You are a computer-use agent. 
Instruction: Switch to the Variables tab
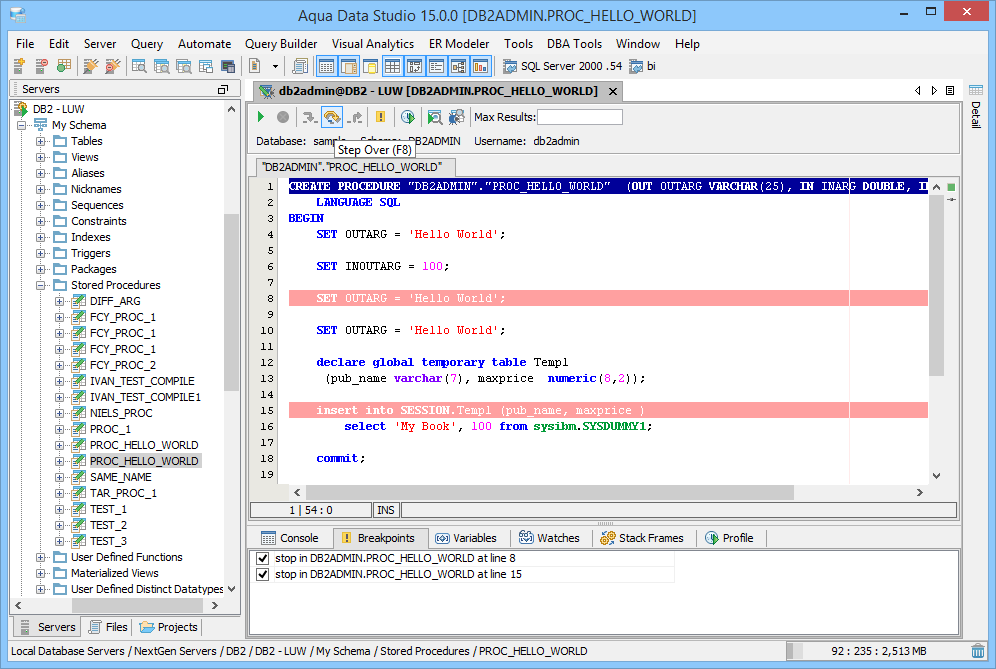[466, 538]
